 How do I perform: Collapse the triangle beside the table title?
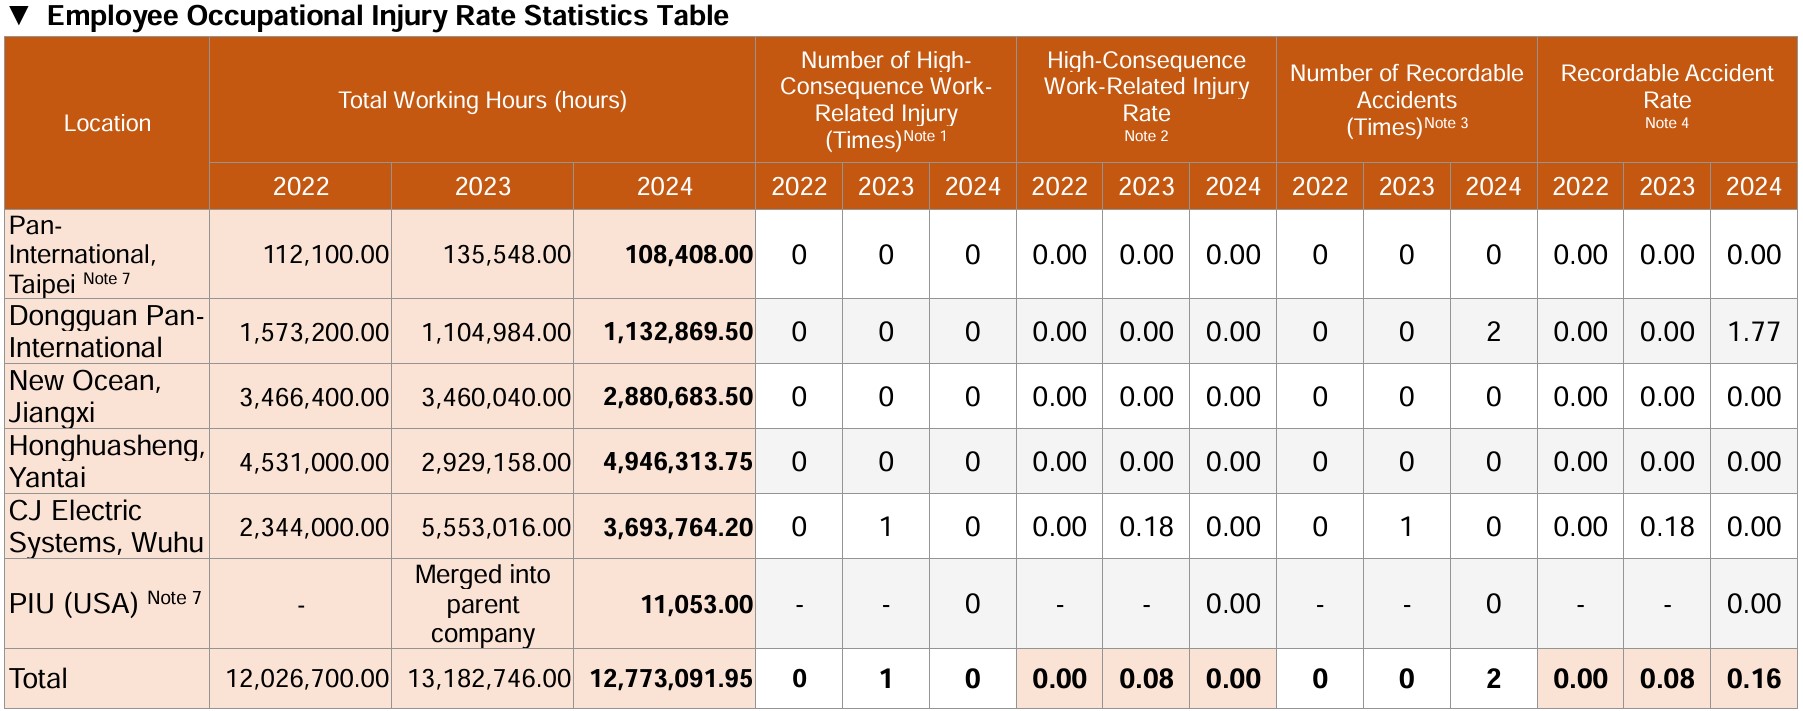click(19, 16)
